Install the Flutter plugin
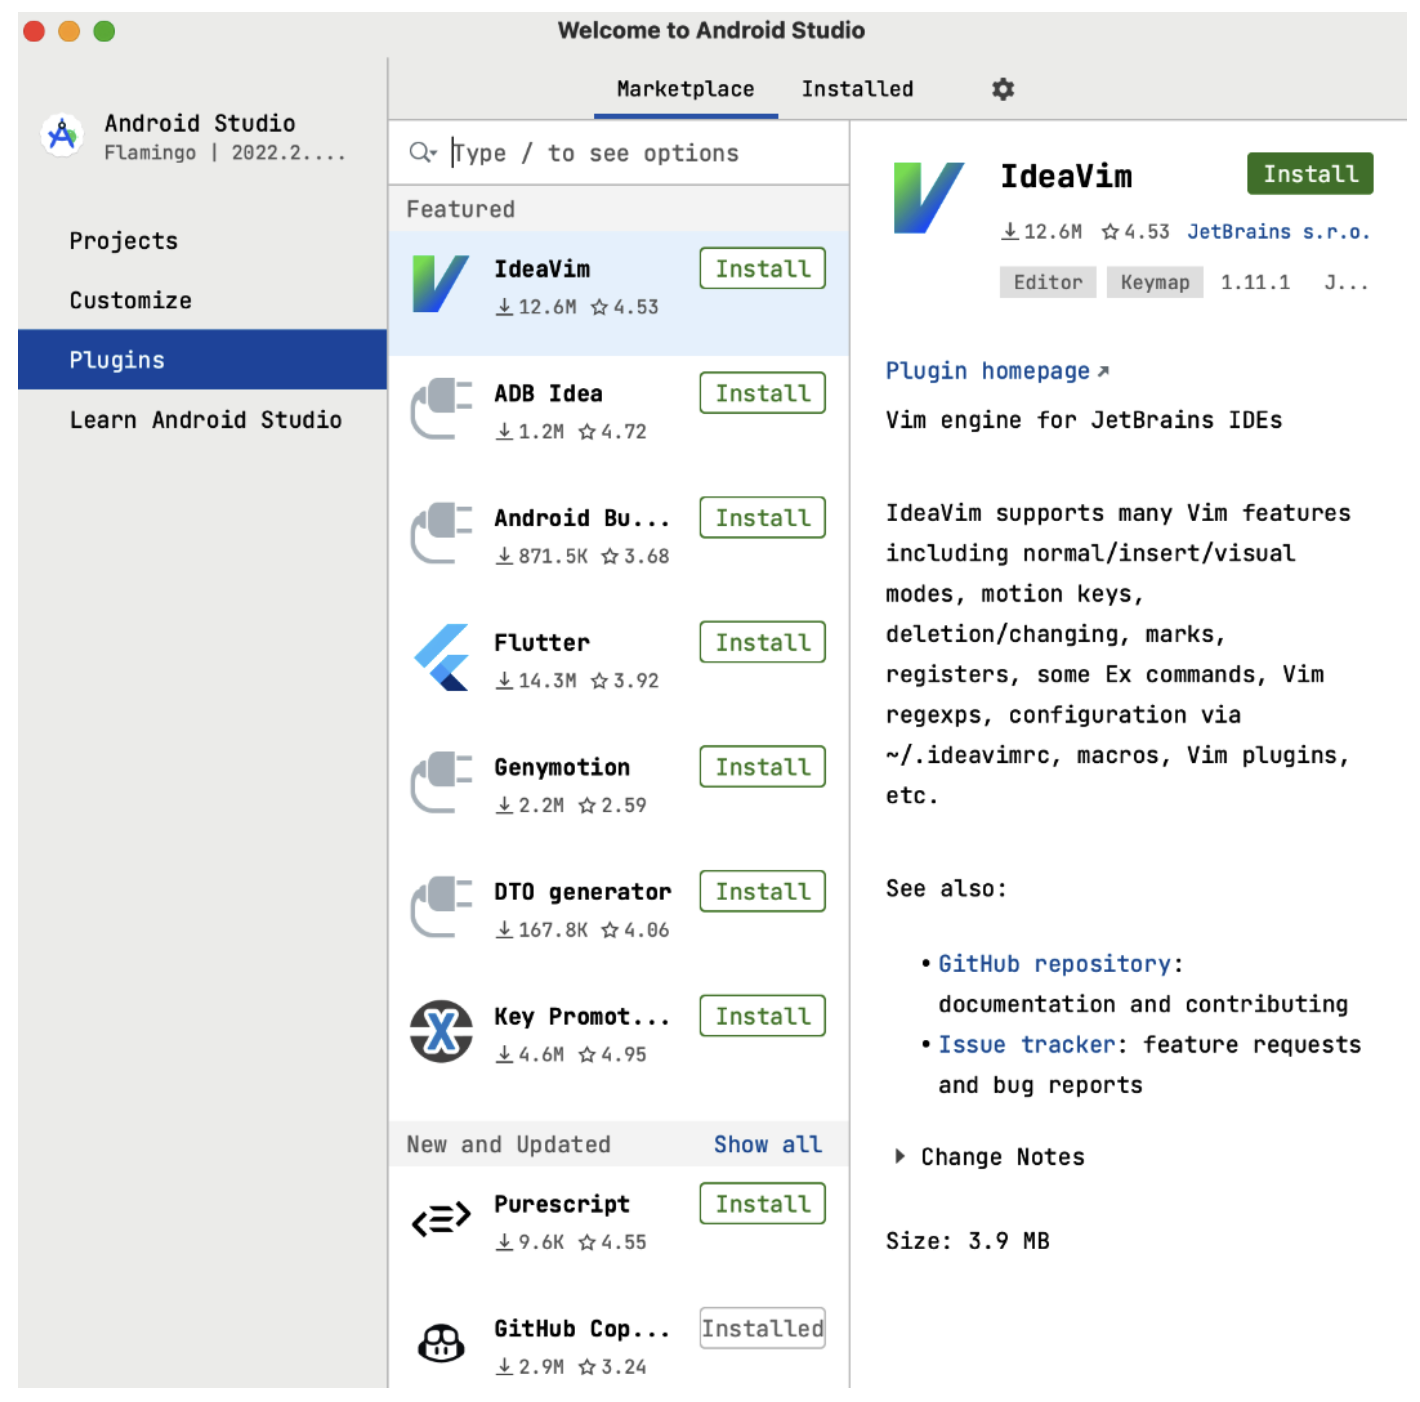 (762, 642)
